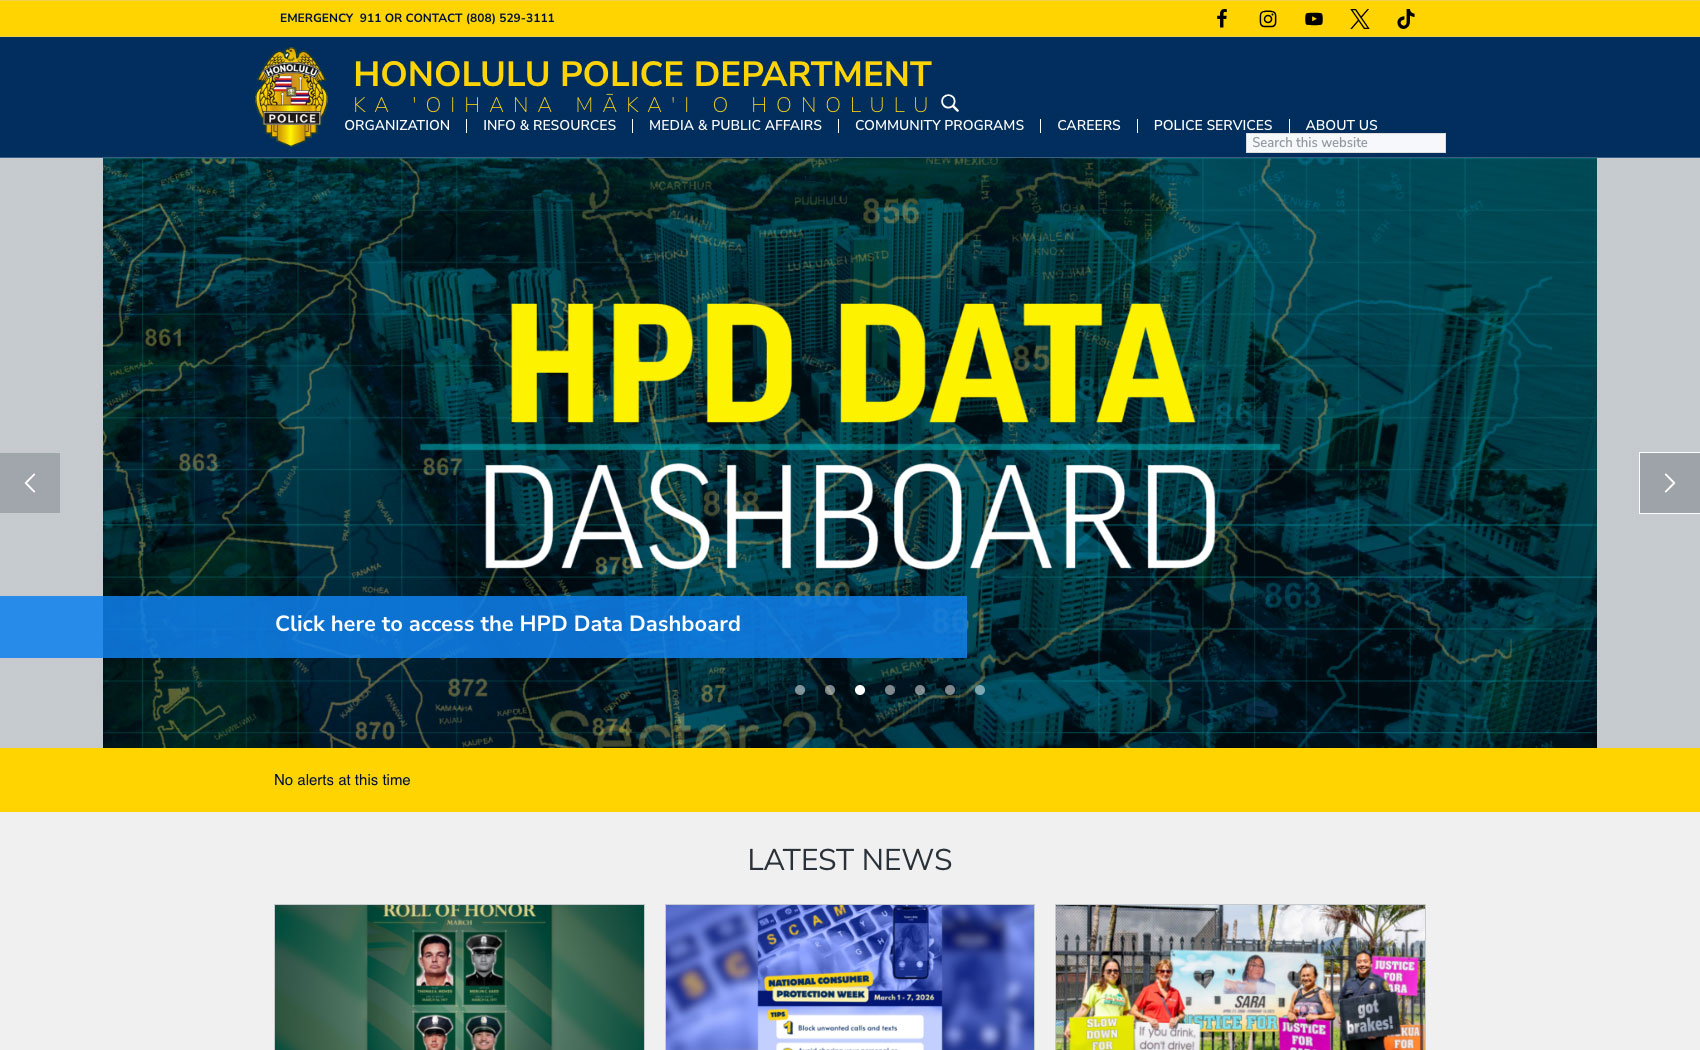
Task: Select the fourth carousel dot indicator
Action: [x=890, y=690]
